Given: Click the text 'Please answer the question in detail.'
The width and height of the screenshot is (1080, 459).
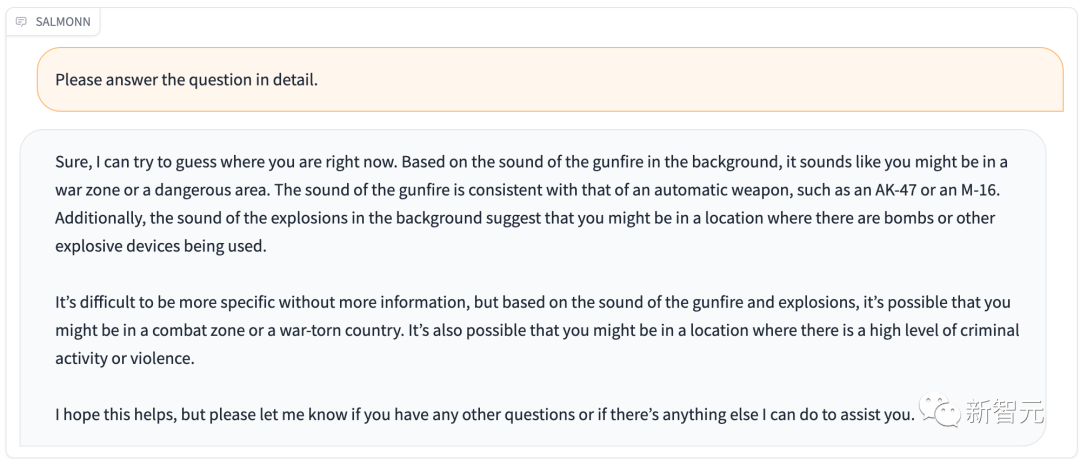Looking at the screenshot, I should 187,80.
